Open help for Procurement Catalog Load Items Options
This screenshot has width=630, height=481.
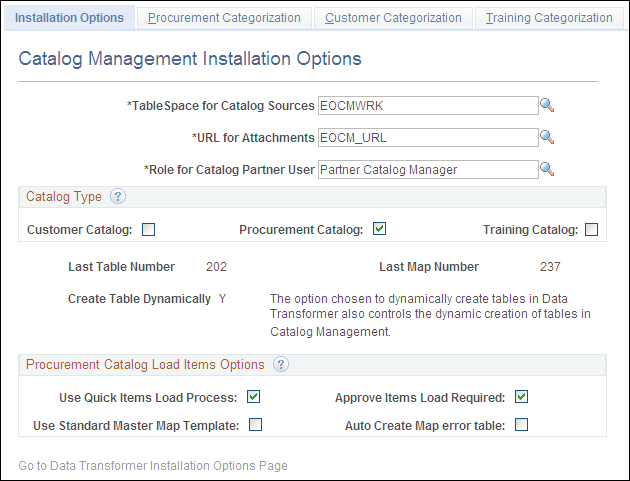[x=281, y=365]
